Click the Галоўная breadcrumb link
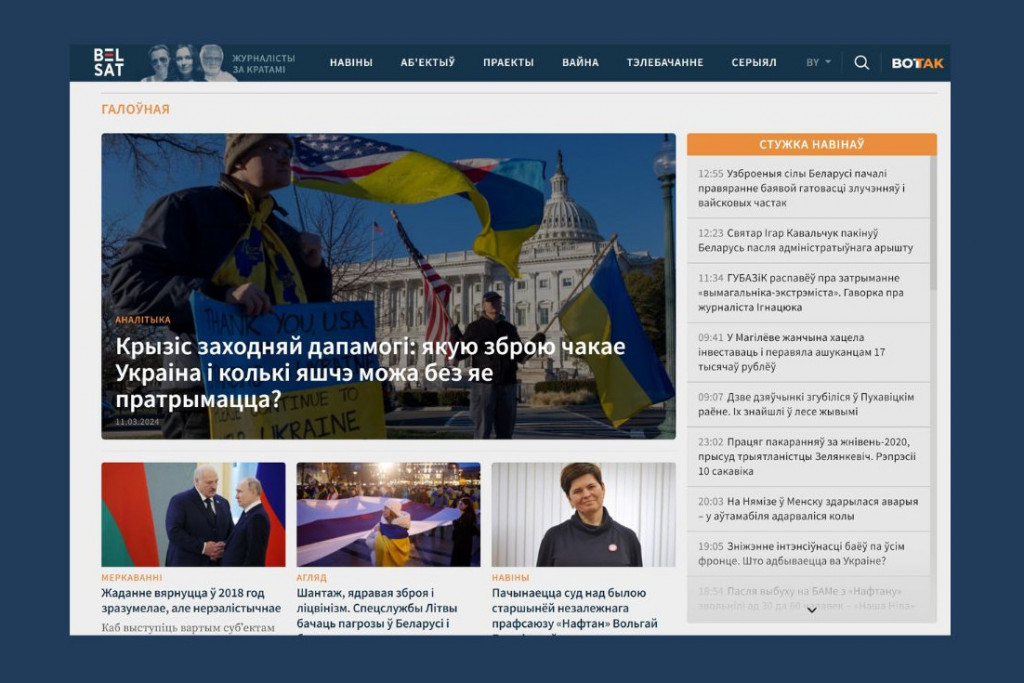 (135, 109)
